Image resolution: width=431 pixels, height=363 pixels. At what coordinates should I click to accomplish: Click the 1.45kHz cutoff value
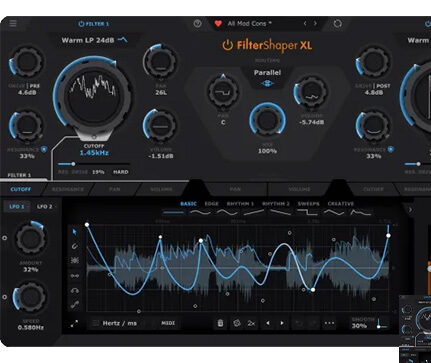pyautogui.click(x=94, y=153)
